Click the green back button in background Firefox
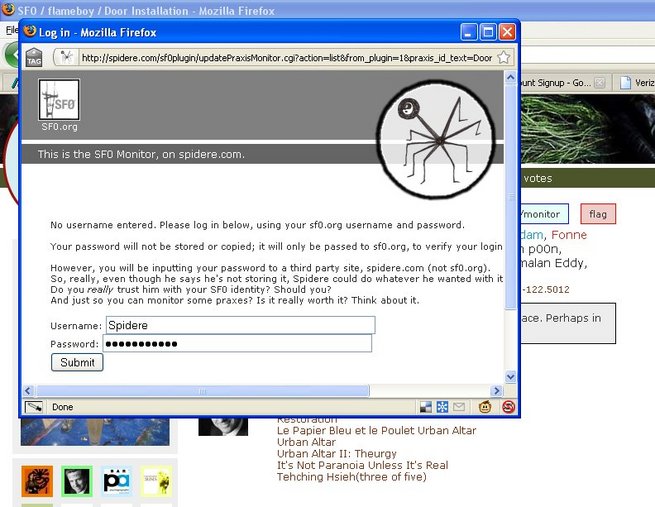Screen dimensions: 655x507 point(12,54)
